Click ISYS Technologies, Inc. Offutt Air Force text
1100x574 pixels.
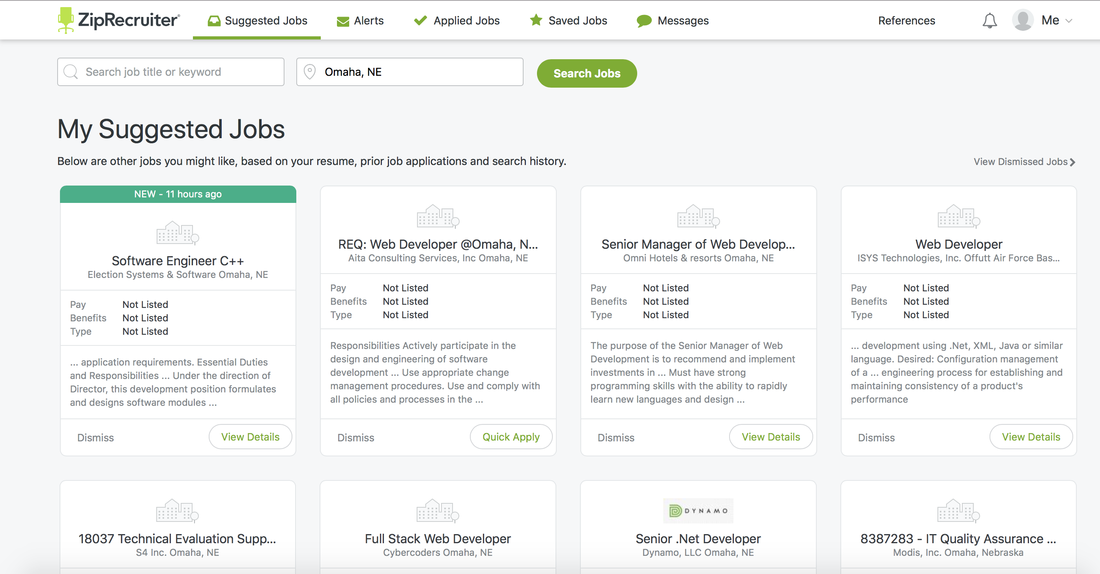958,258
